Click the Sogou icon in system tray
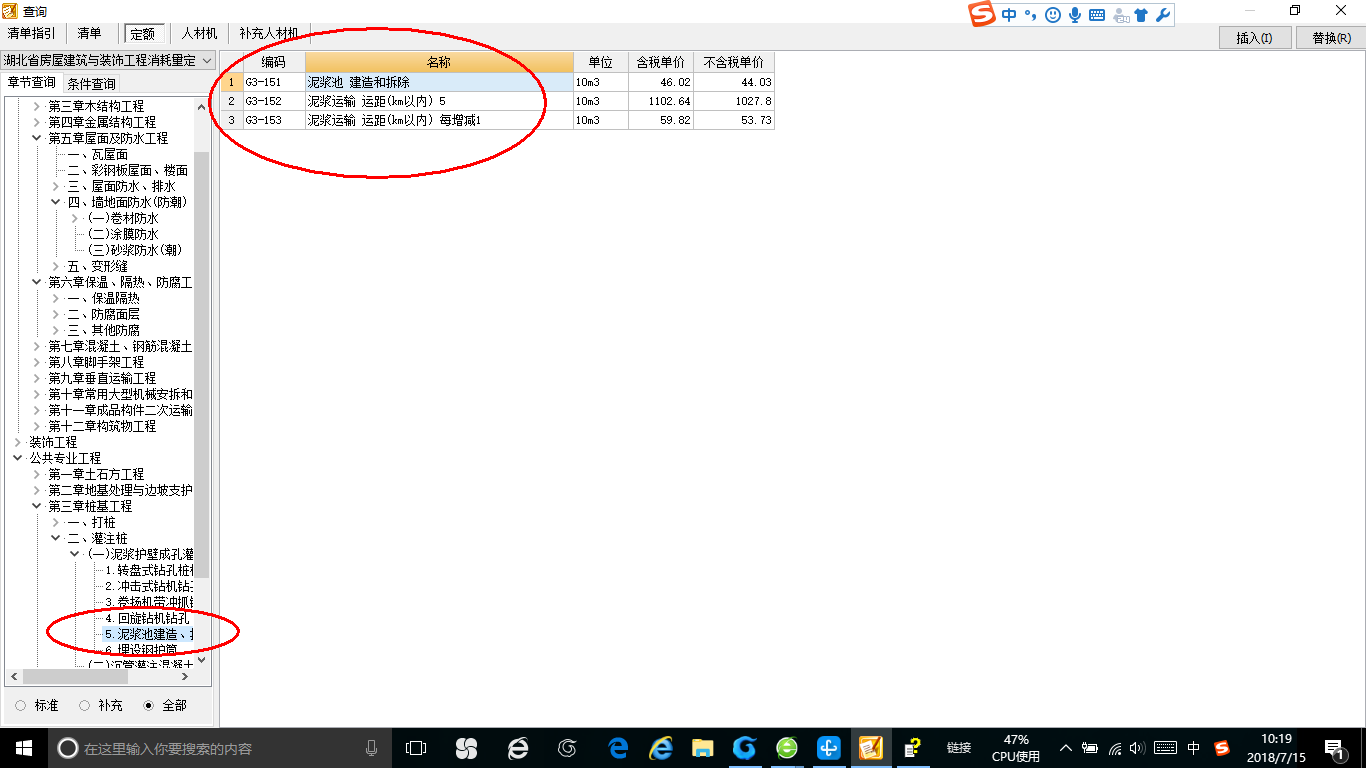 coord(1222,748)
